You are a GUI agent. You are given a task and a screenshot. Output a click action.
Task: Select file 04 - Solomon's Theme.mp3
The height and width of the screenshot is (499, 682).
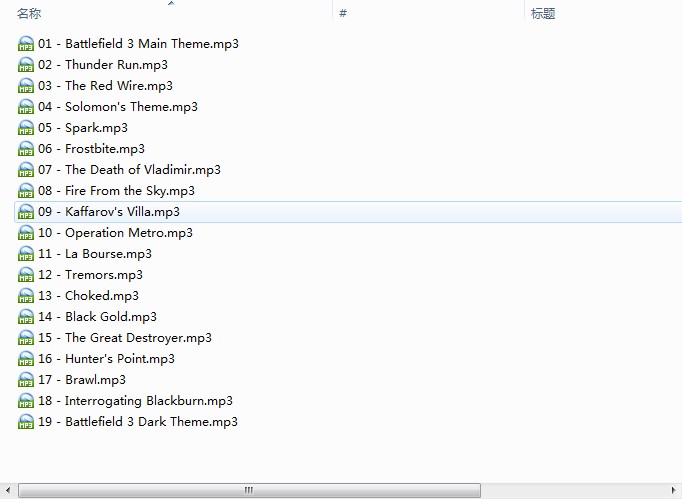pos(118,107)
